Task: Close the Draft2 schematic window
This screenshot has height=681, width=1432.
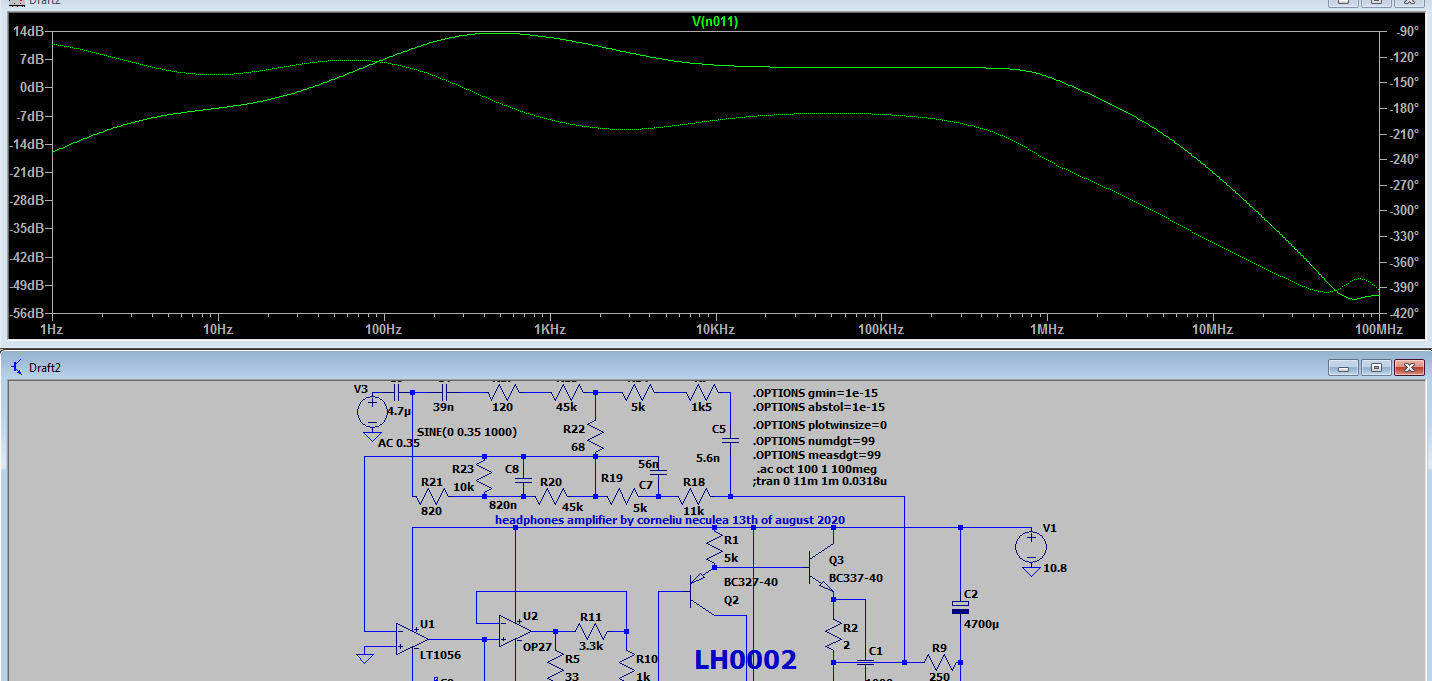Action: (x=1408, y=367)
